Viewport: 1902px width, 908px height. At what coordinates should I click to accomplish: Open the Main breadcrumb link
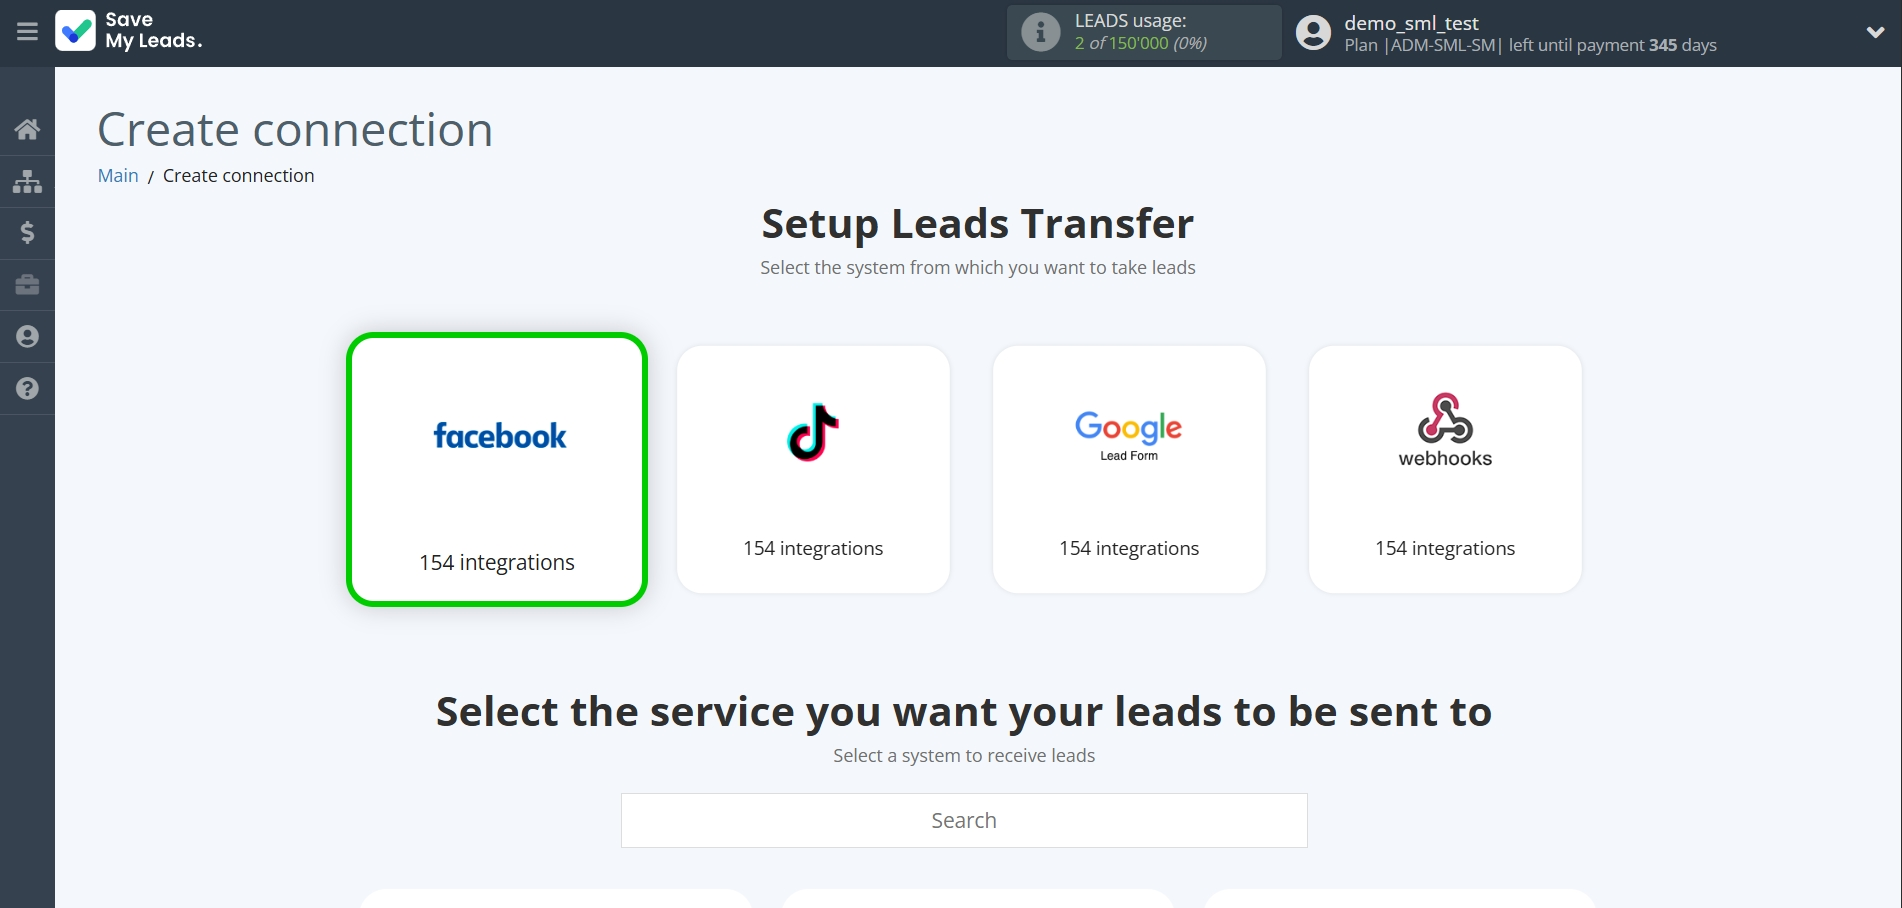pos(117,175)
